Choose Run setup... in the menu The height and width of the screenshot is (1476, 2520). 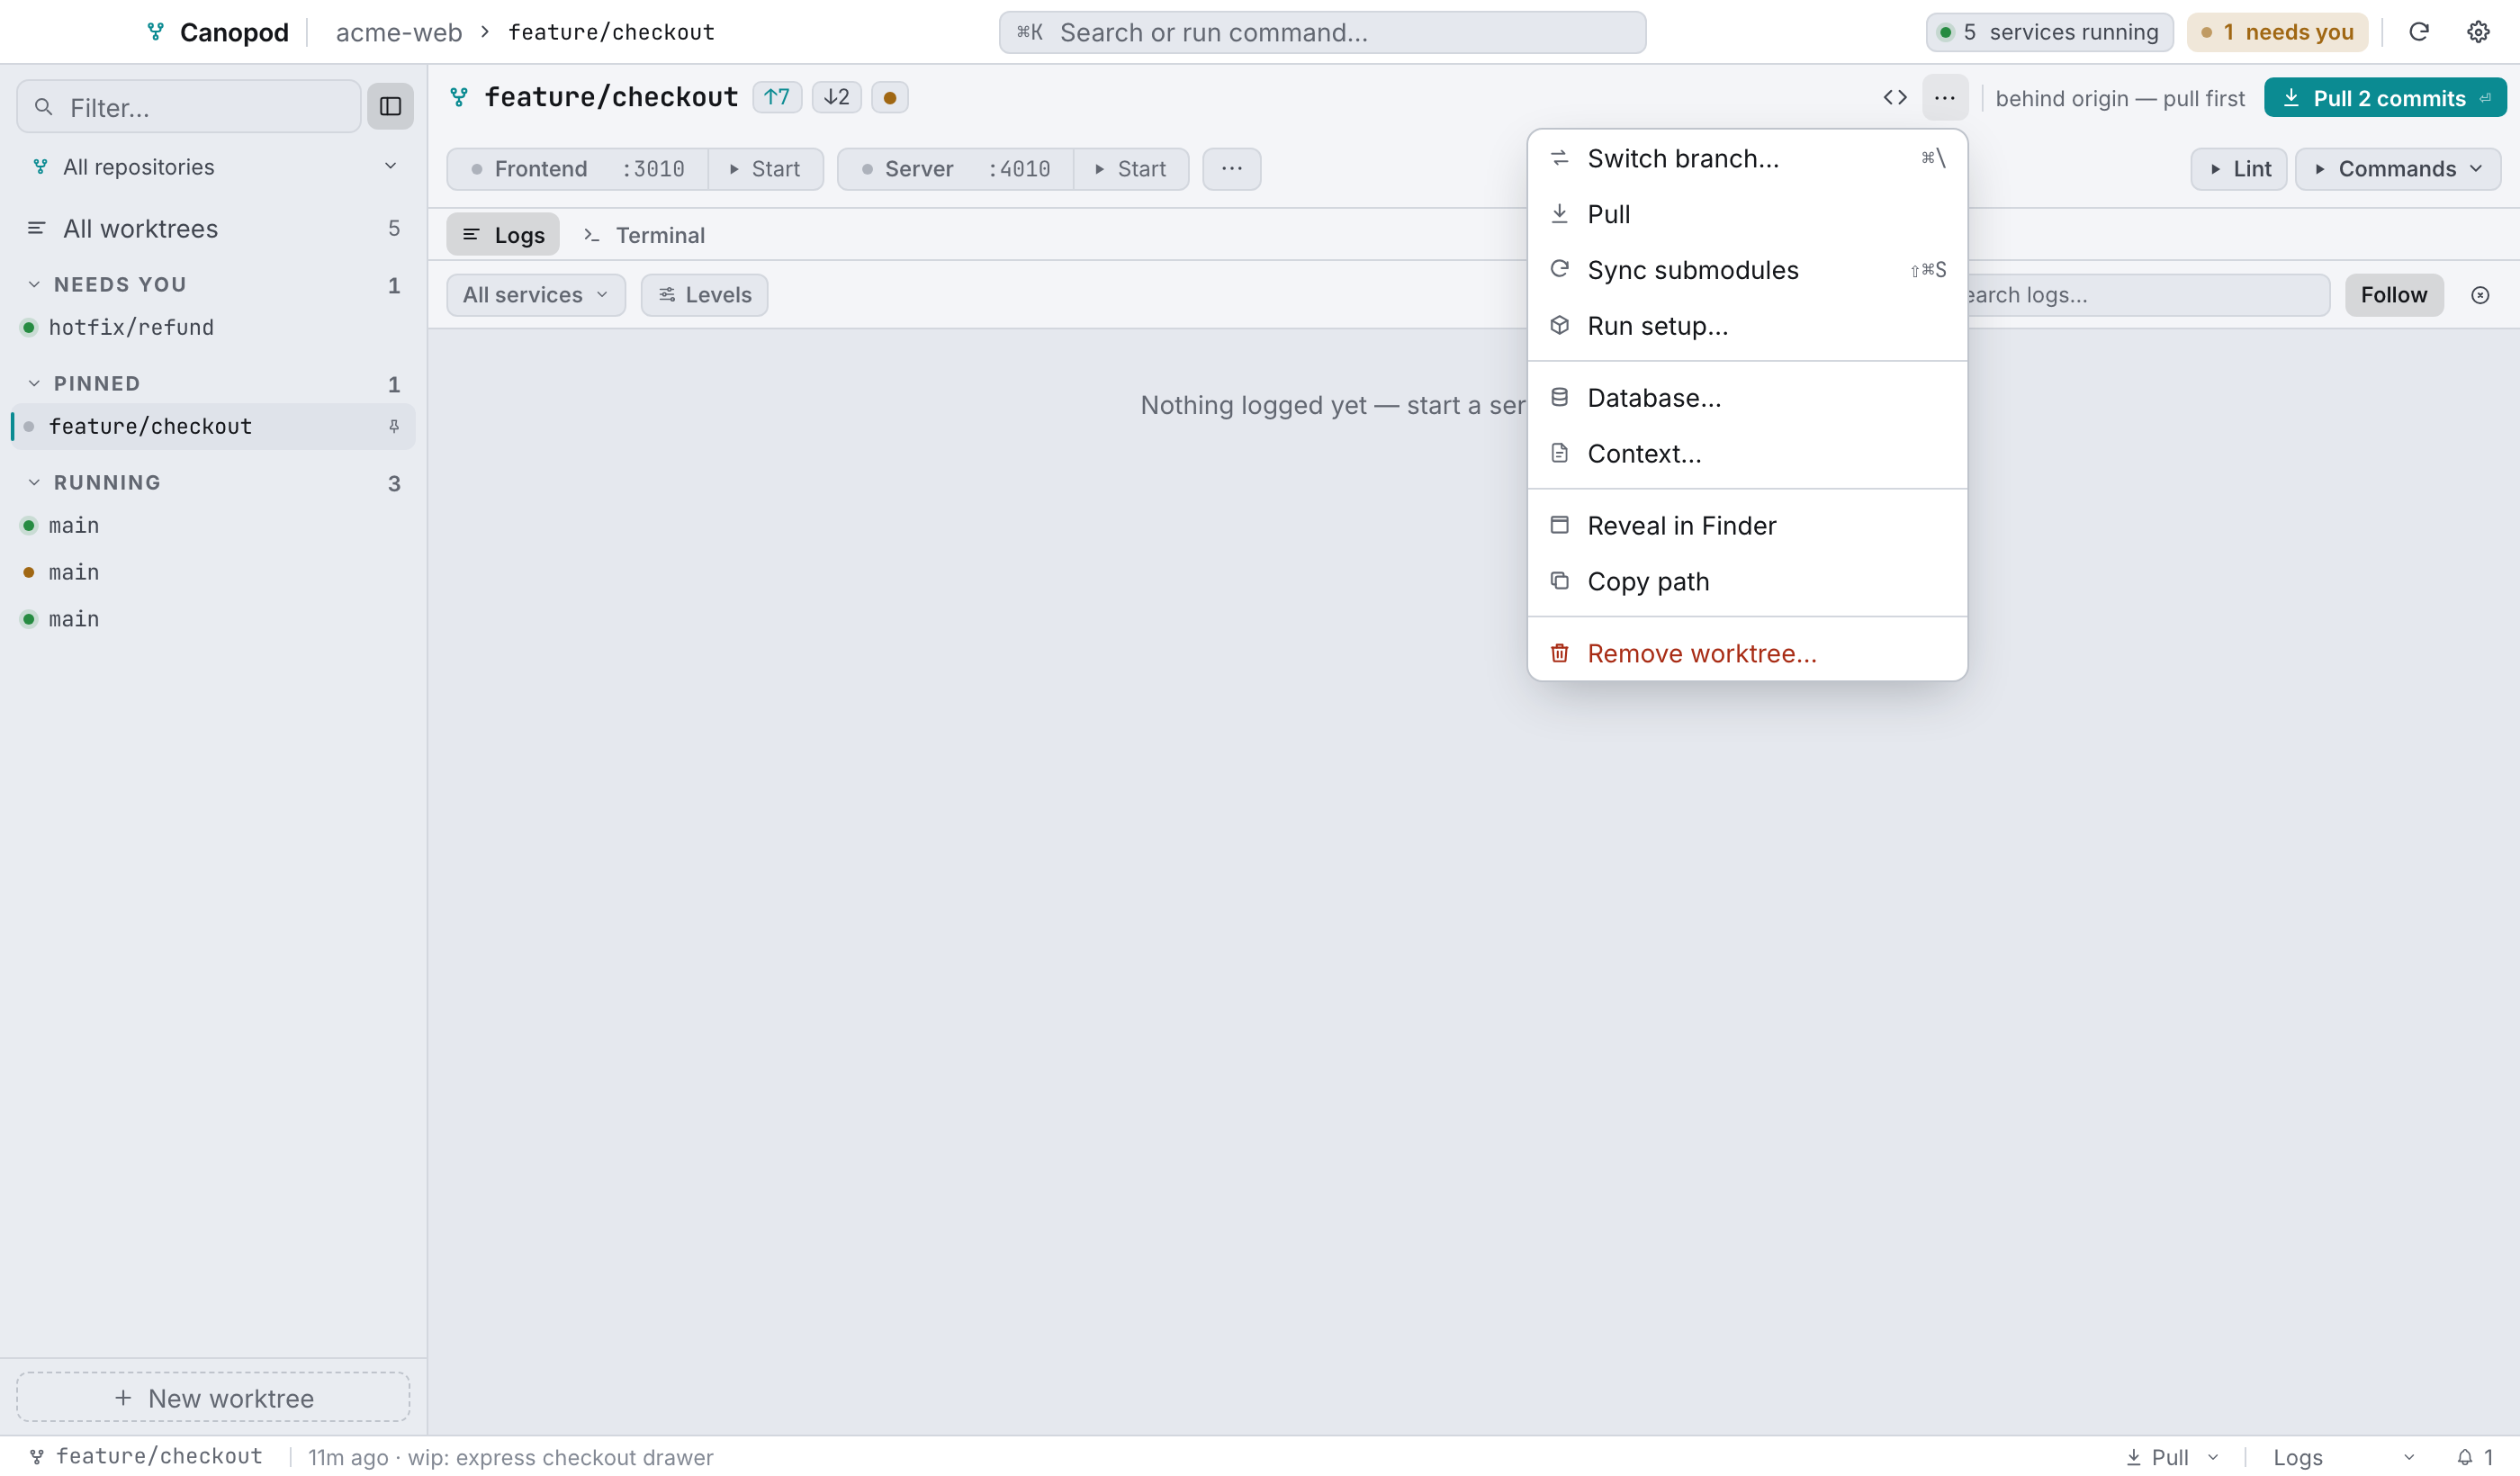1747,326
